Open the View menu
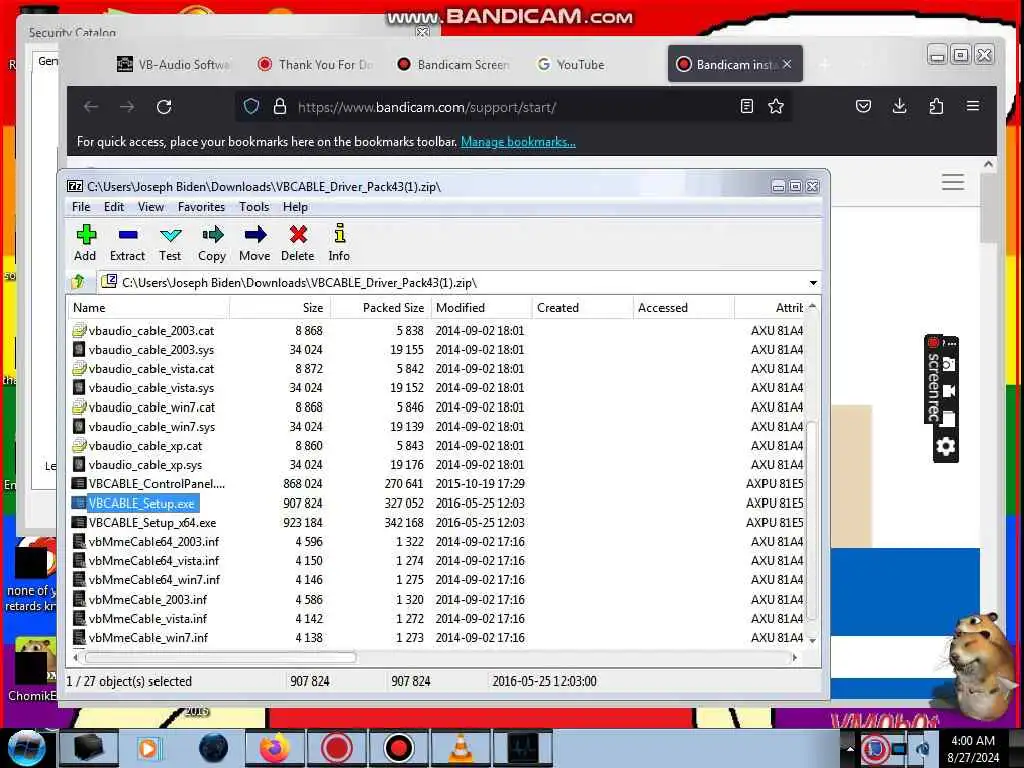This screenshot has width=1024, height=768. 151,206
